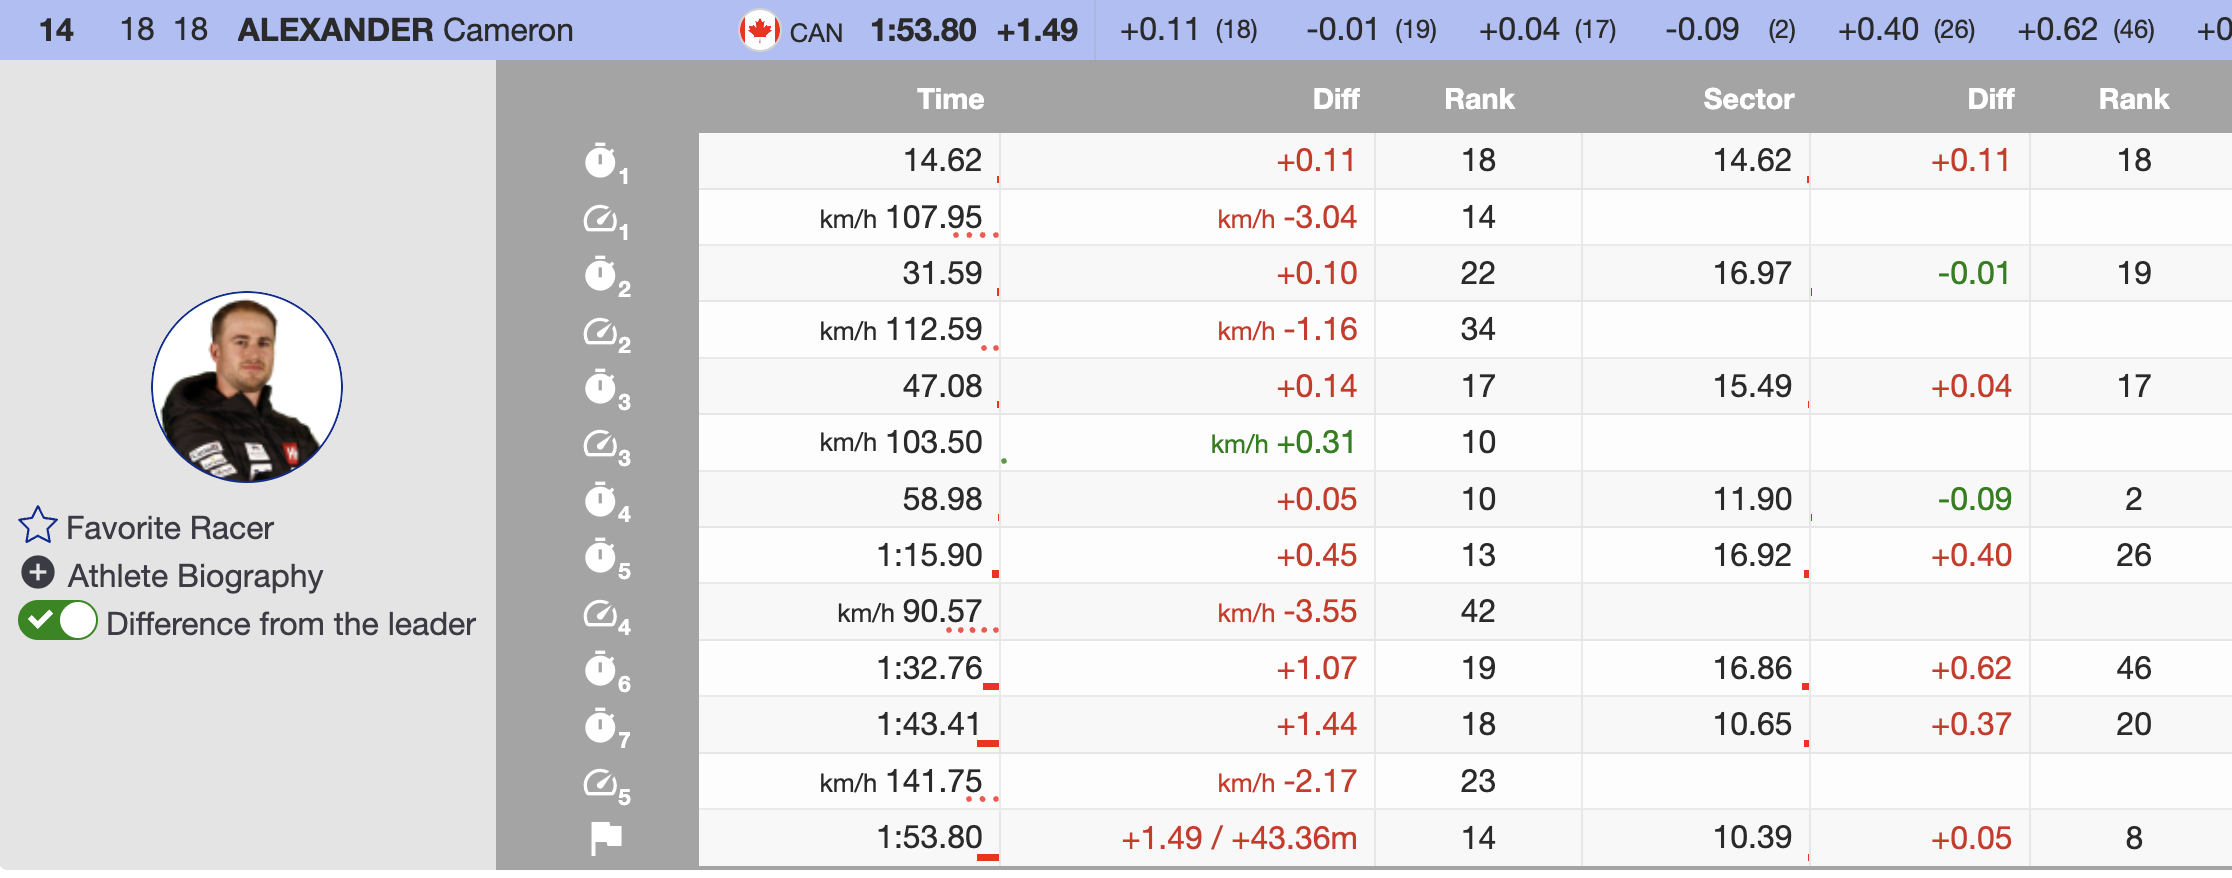This screenshot has width=2232, height=878.
Task: Click the stopwatch icon for intermediate 1
Action: [x=601, y=161]
